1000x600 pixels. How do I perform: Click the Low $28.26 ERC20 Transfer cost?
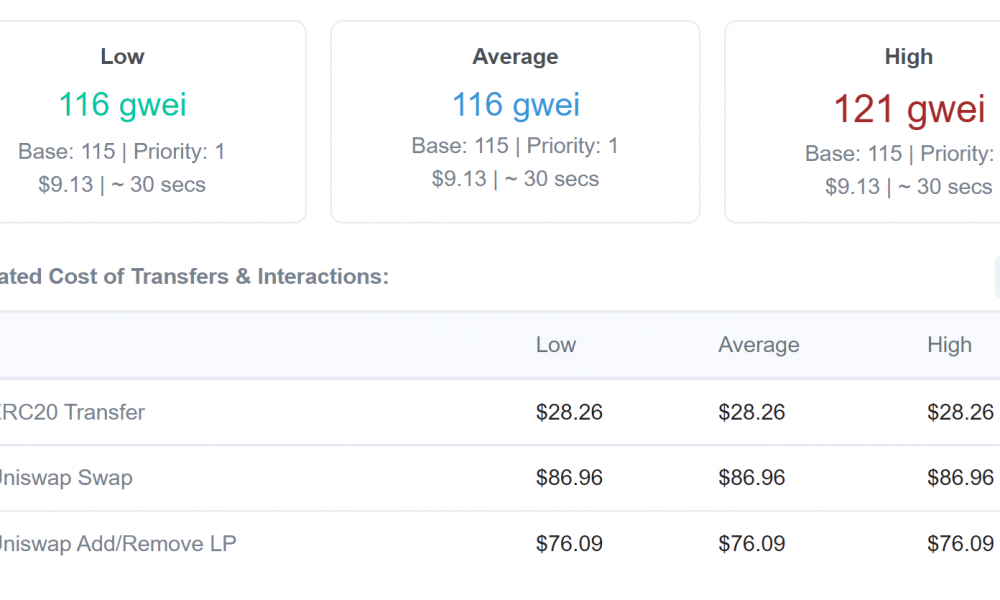[569, 413]
